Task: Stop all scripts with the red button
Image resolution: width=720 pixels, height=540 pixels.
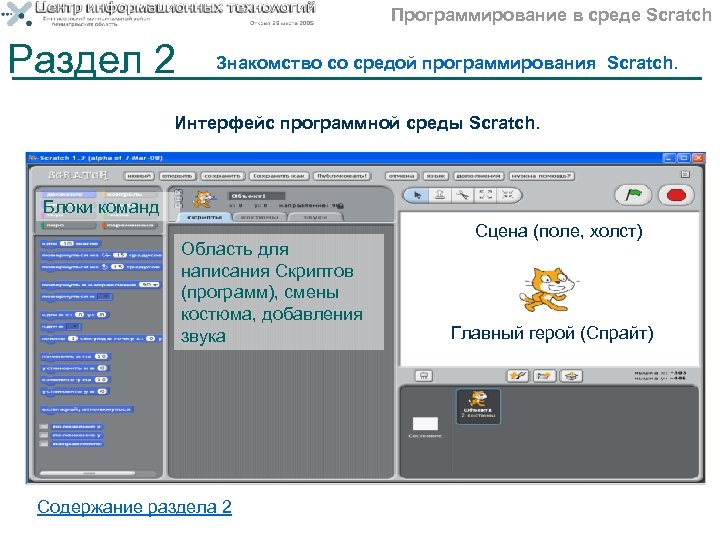Action: coord(676,195)
